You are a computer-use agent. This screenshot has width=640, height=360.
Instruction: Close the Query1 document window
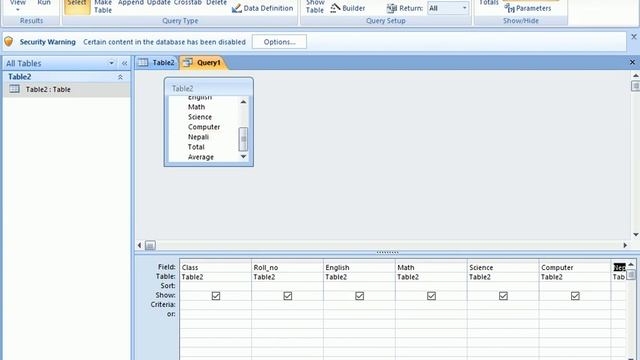(632, 62)
